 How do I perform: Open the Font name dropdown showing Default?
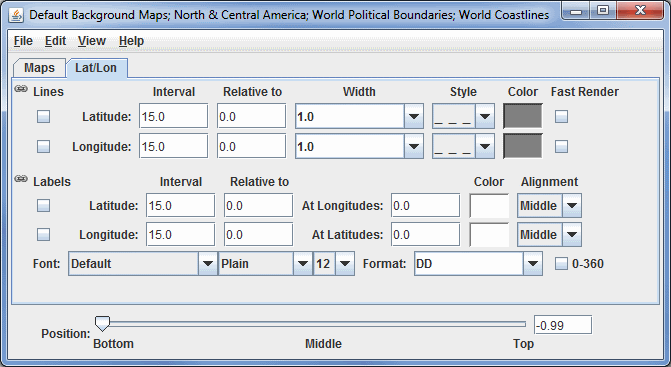coord(208,263)
